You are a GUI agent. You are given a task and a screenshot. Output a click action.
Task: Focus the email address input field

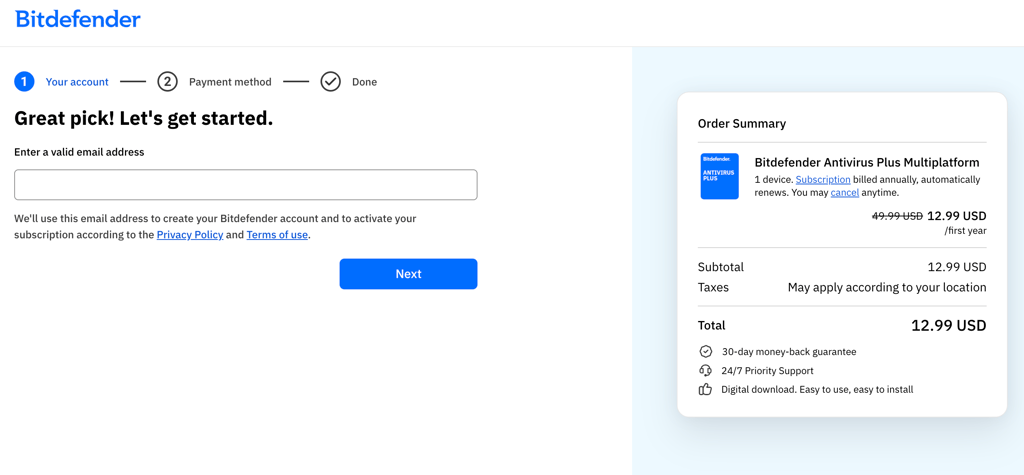click(246, 185)
